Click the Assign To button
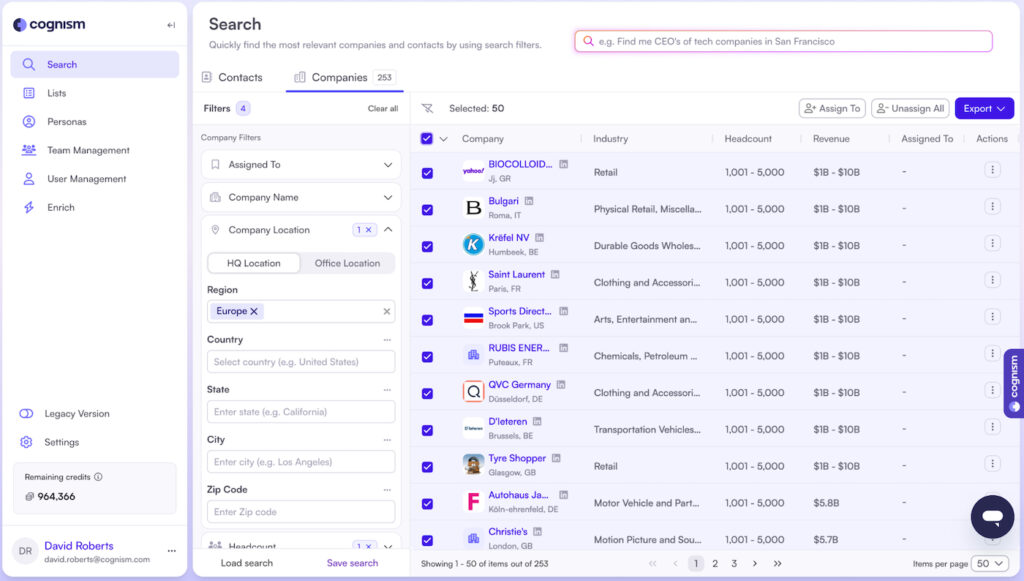 (x=832, y=108)
